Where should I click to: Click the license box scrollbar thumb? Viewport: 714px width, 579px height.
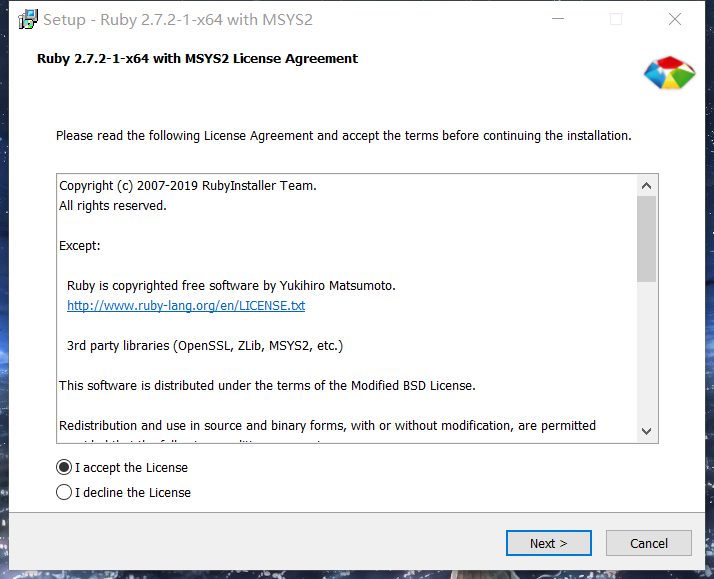[646, 239]
